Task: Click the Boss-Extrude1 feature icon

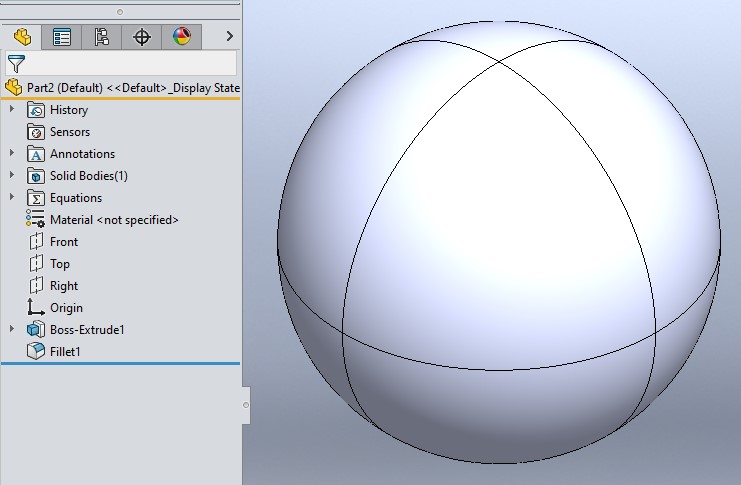Action: click(36, 329)
